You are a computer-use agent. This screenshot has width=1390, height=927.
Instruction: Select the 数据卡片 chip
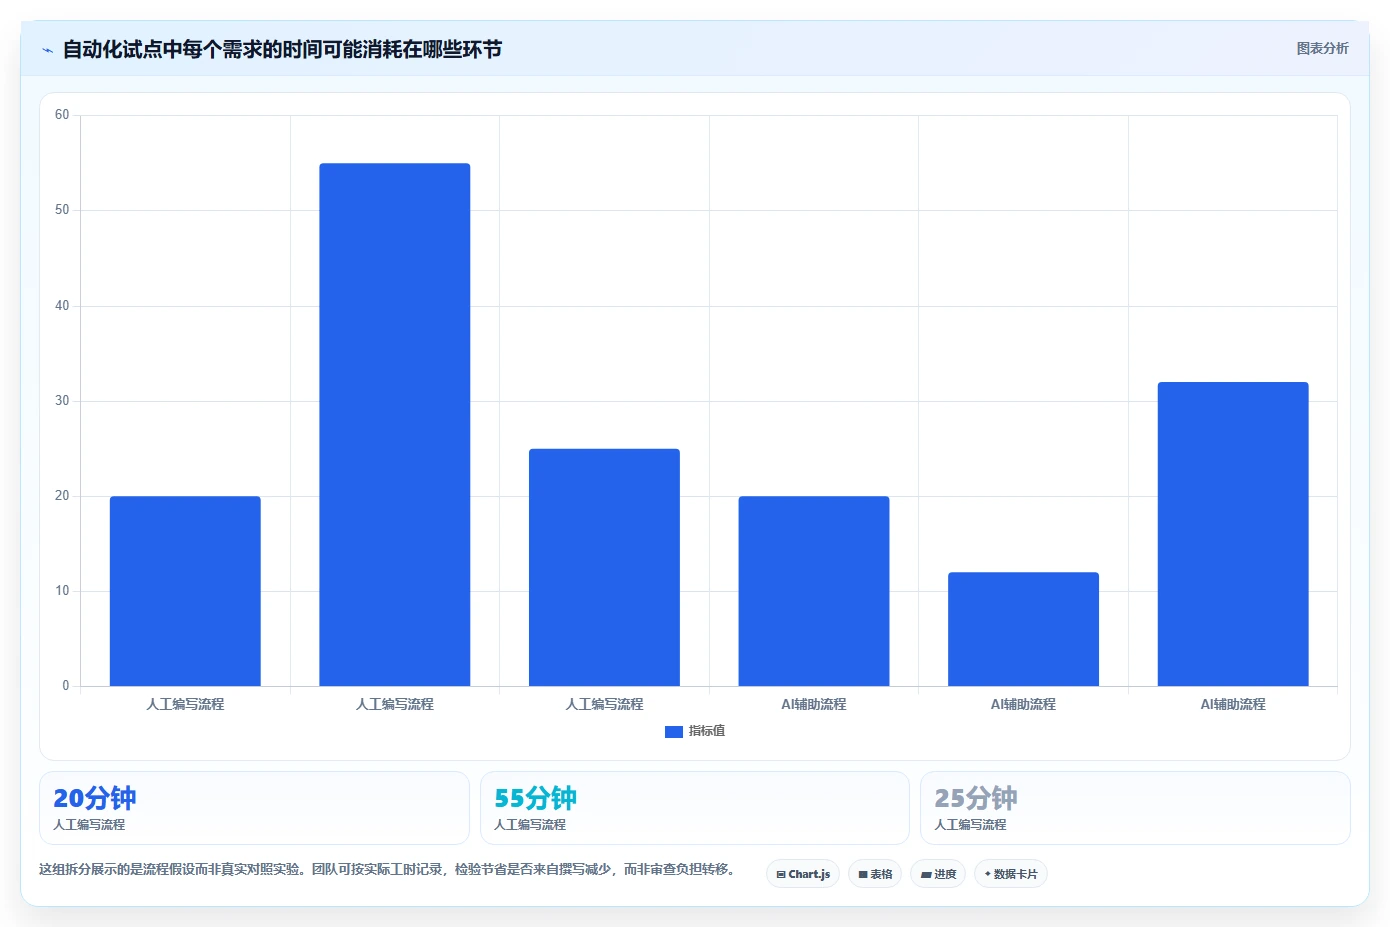coord(1011,874)
